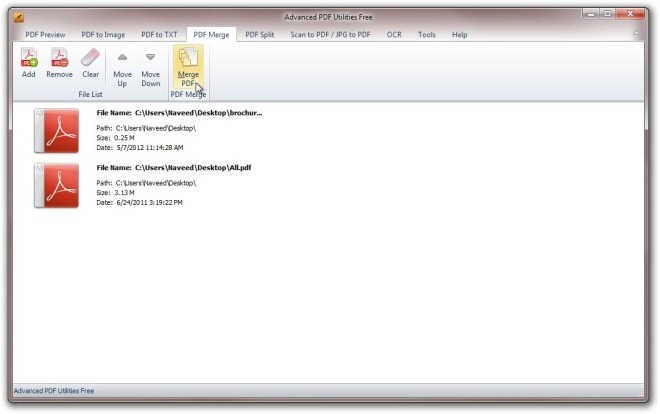Go to the PDF Split tab
The height and width of the screenshot is (414, 660).
(x=260, y=34)
